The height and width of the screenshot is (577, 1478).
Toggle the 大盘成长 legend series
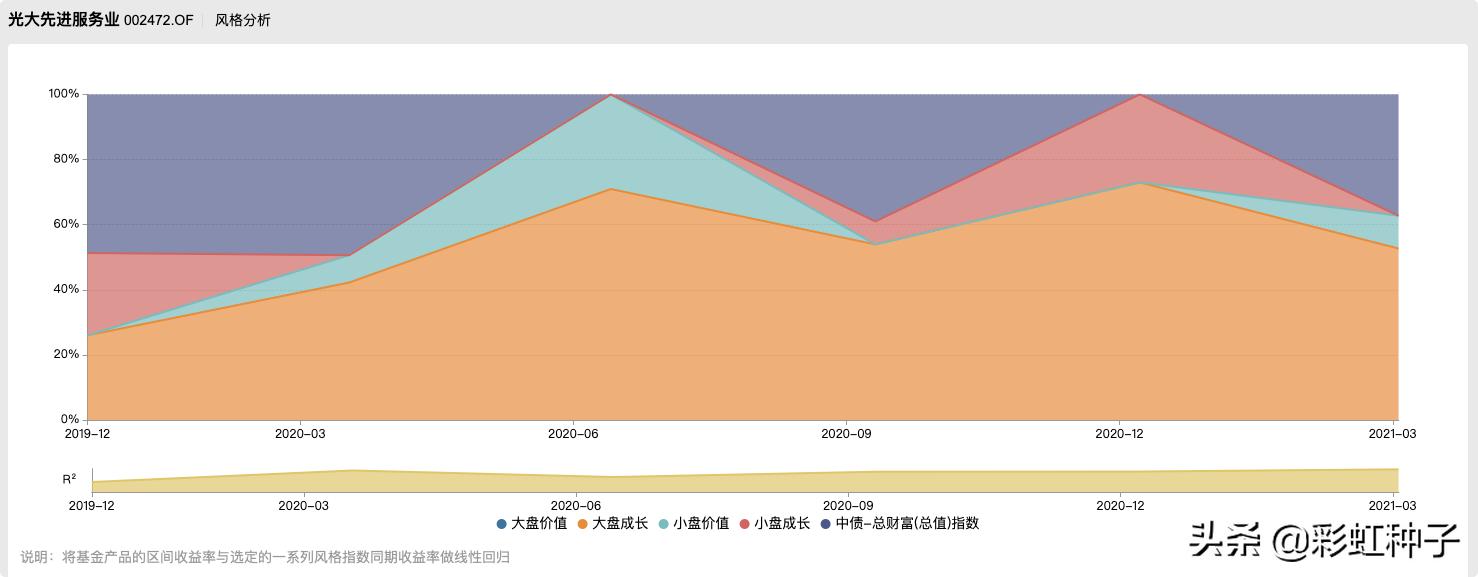pos(613,523)
